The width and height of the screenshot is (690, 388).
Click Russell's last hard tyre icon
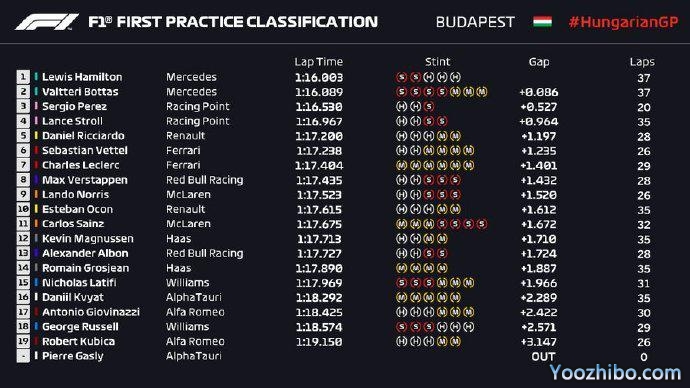tap(469, 327)
